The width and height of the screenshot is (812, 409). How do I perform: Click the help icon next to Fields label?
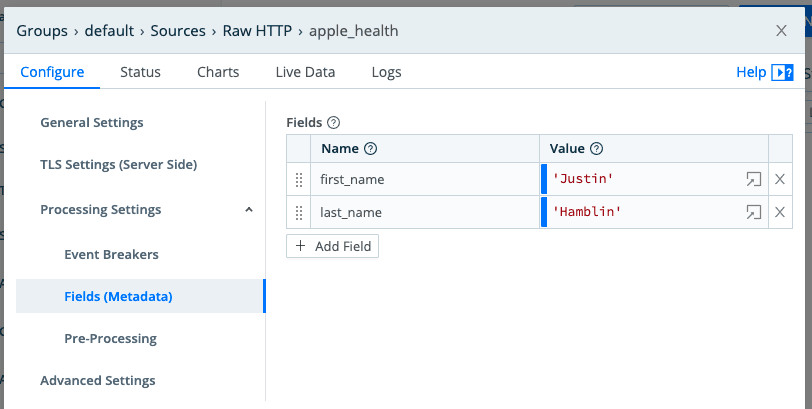[334, 122]
